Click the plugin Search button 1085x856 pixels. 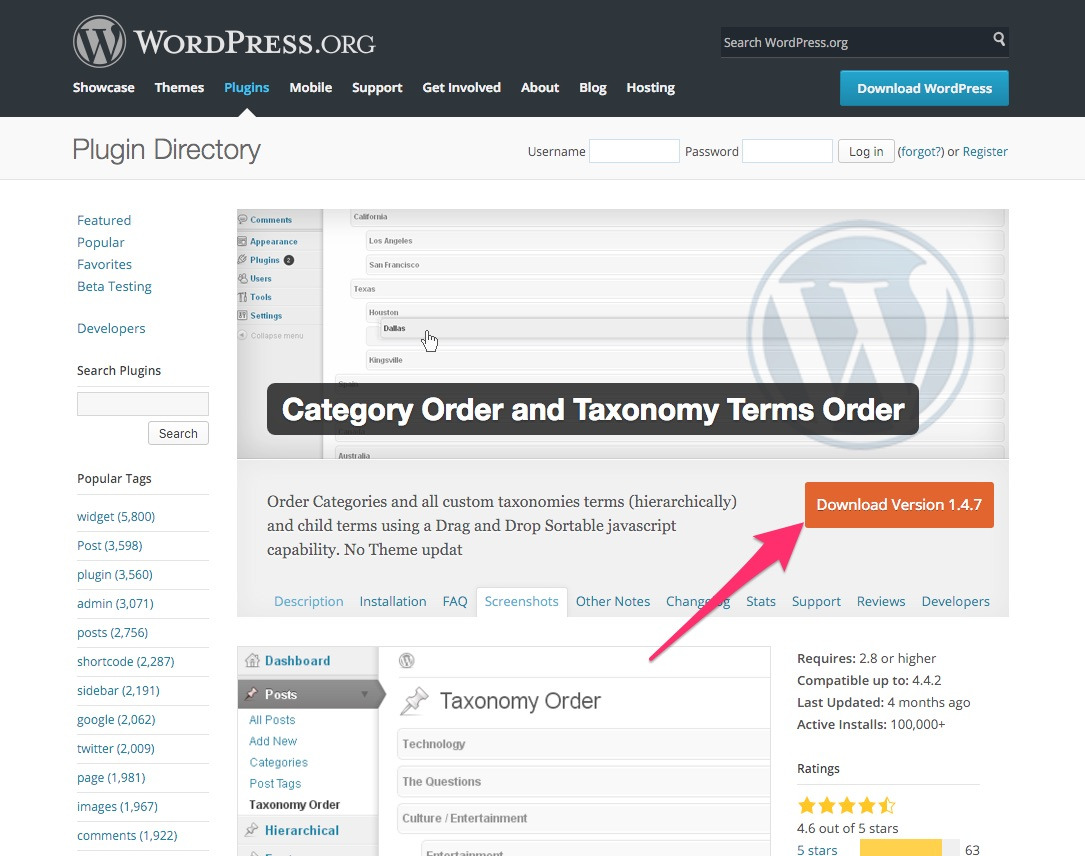[x=178, y=433]
